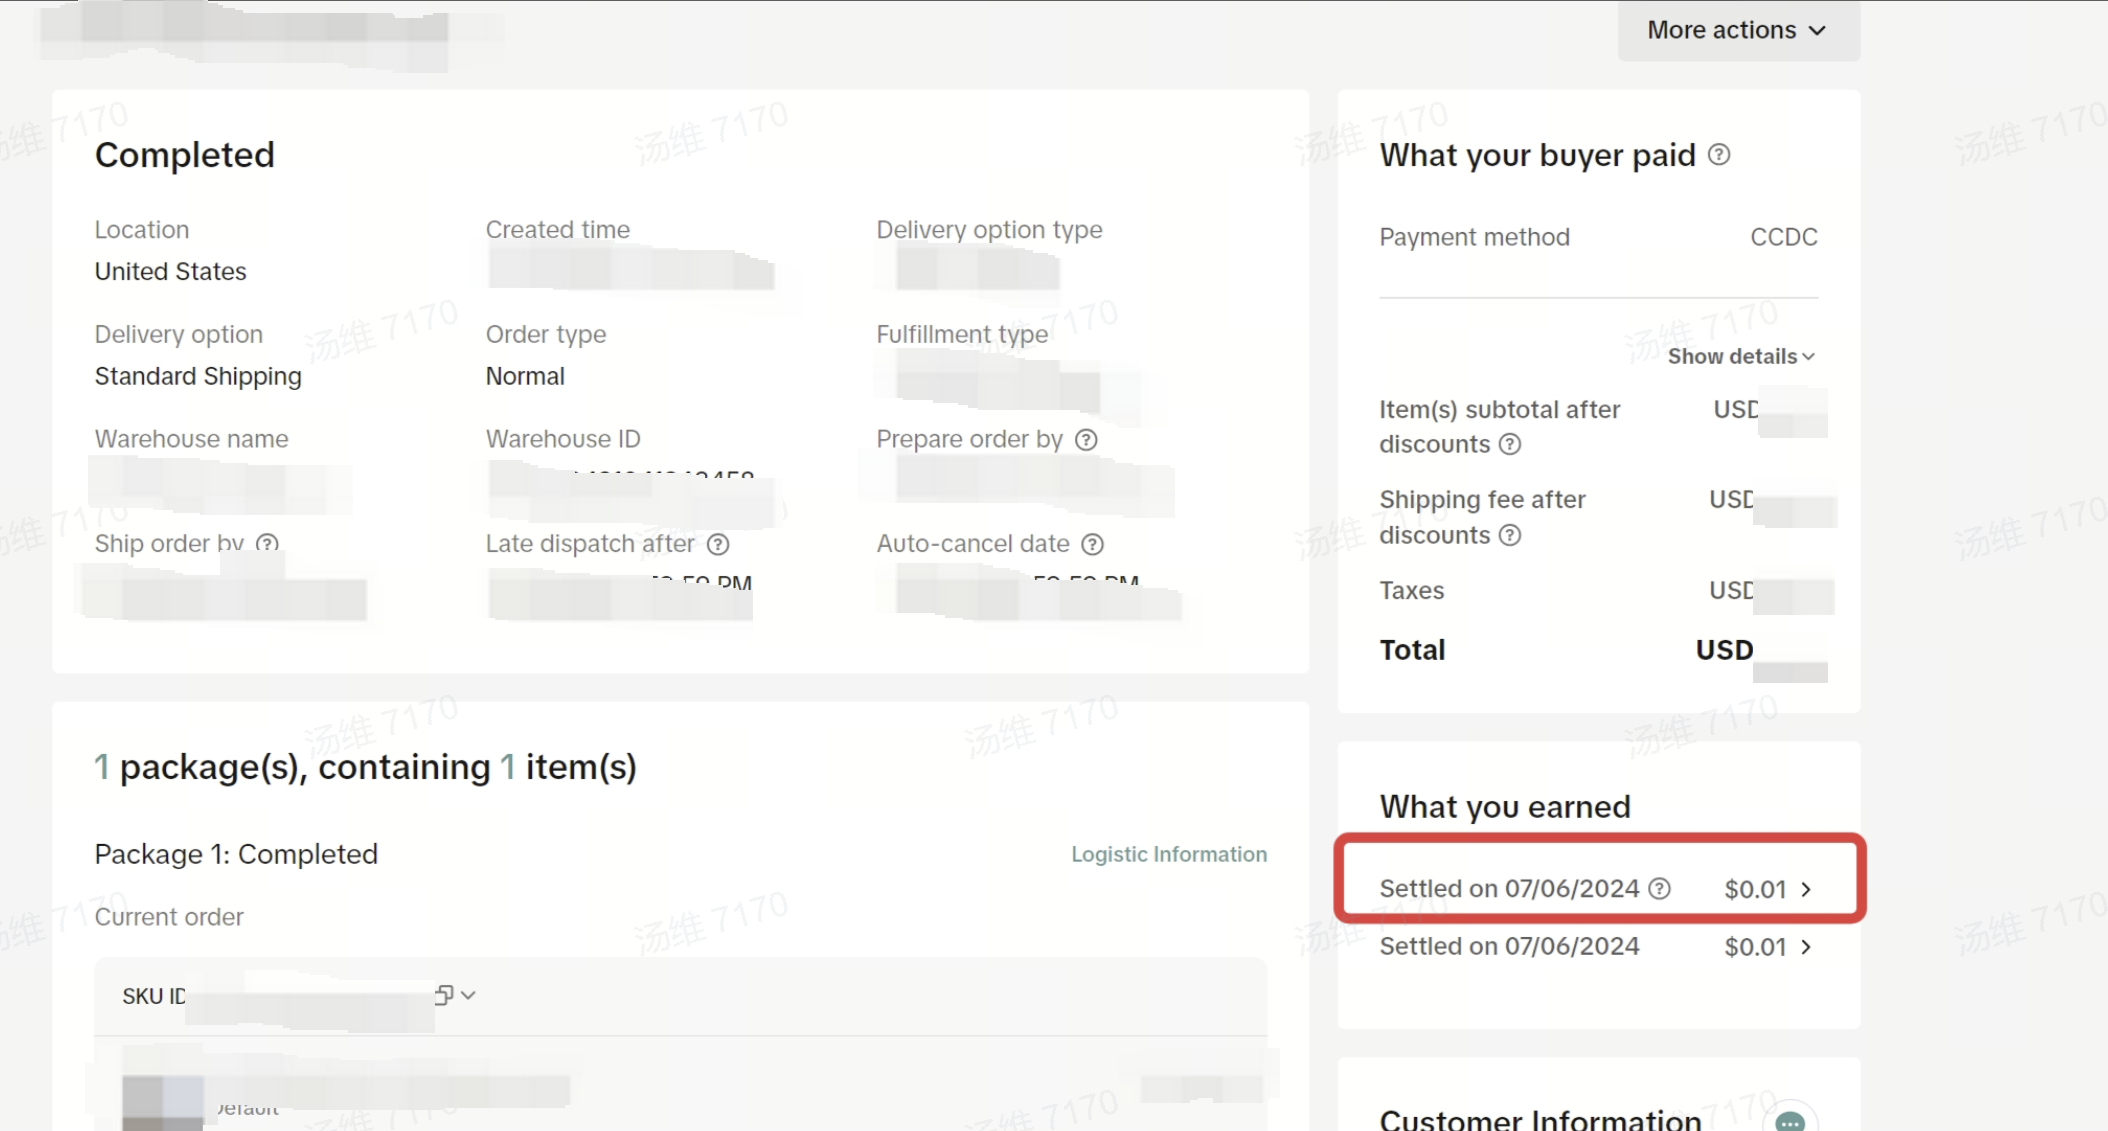Click the Prepare order by help icon
The width and height of the screenshot is (2108, 1131).
click(x=1087, y=439)
